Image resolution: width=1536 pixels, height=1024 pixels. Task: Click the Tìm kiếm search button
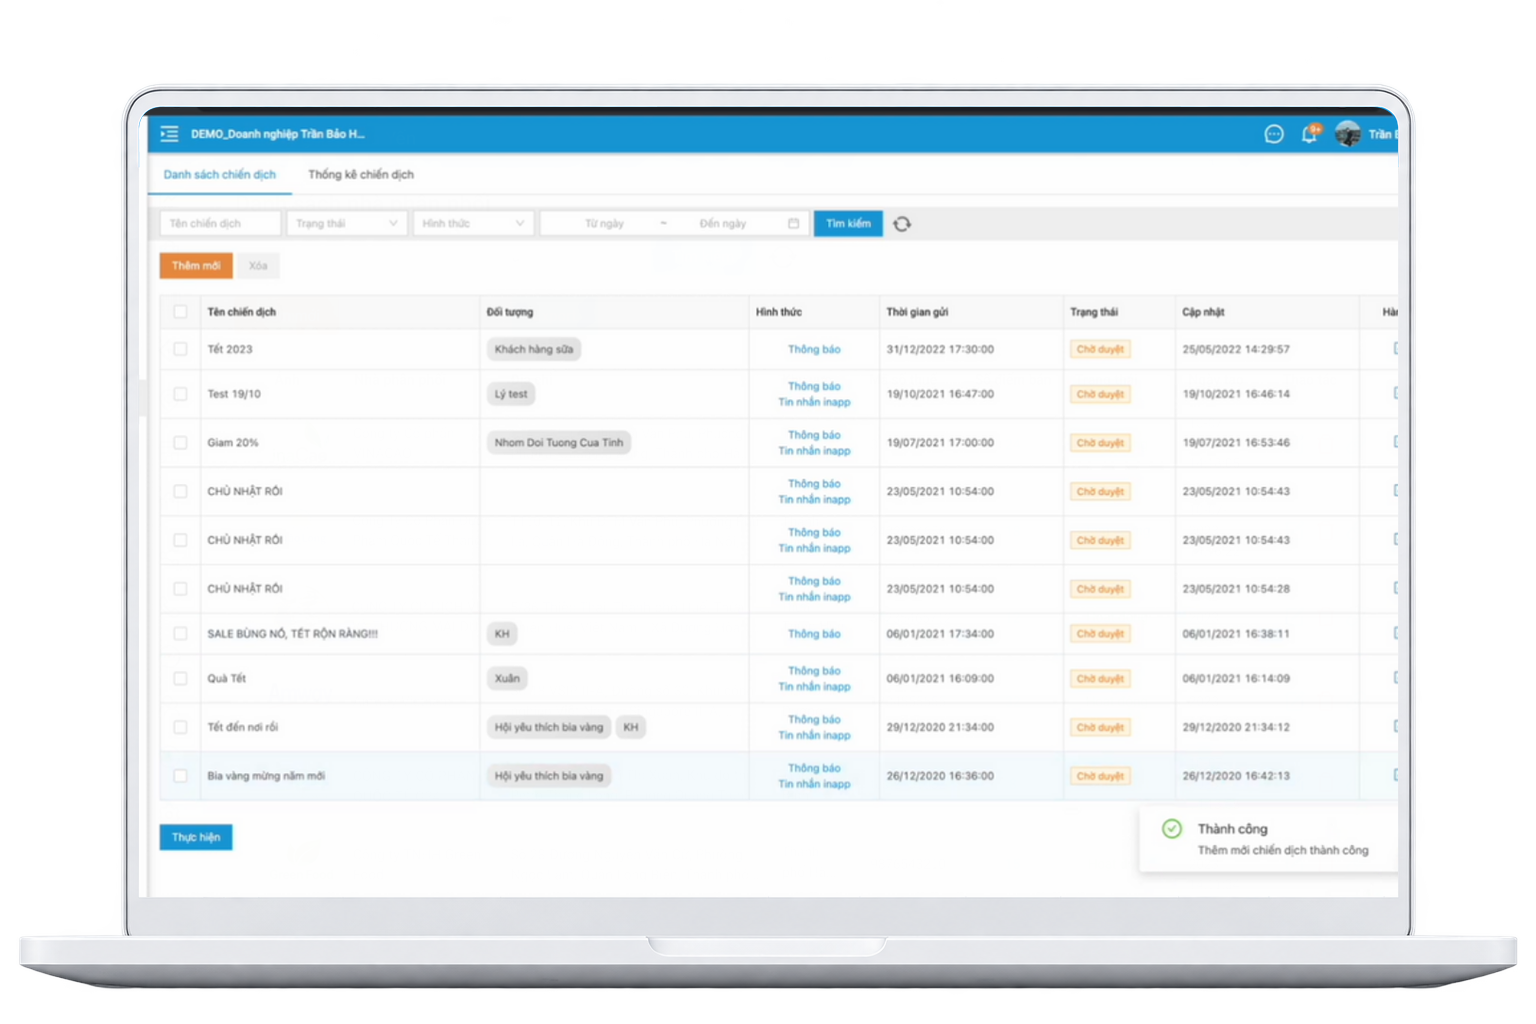click(x=848, y=223)
